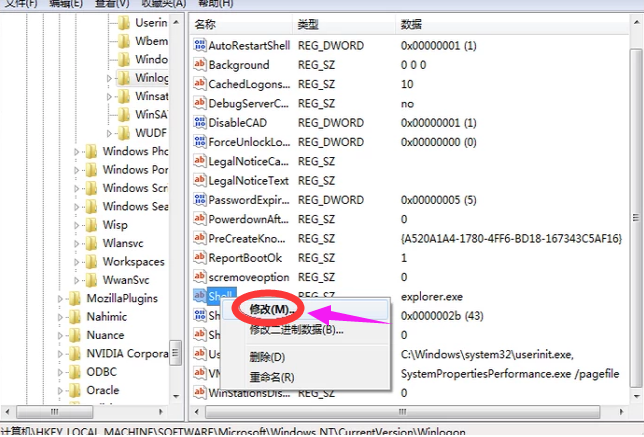Click the tree pane vertical scrollbar

pos(177,200)
